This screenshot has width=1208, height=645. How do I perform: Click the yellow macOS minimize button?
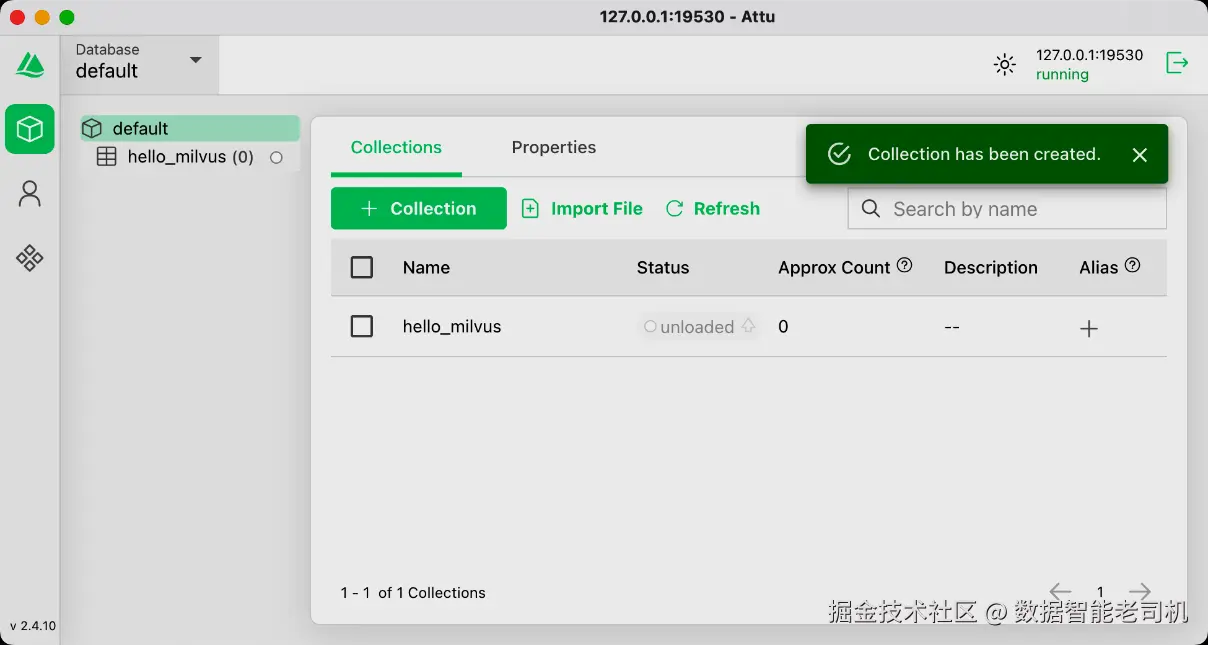tap(42, 17)
